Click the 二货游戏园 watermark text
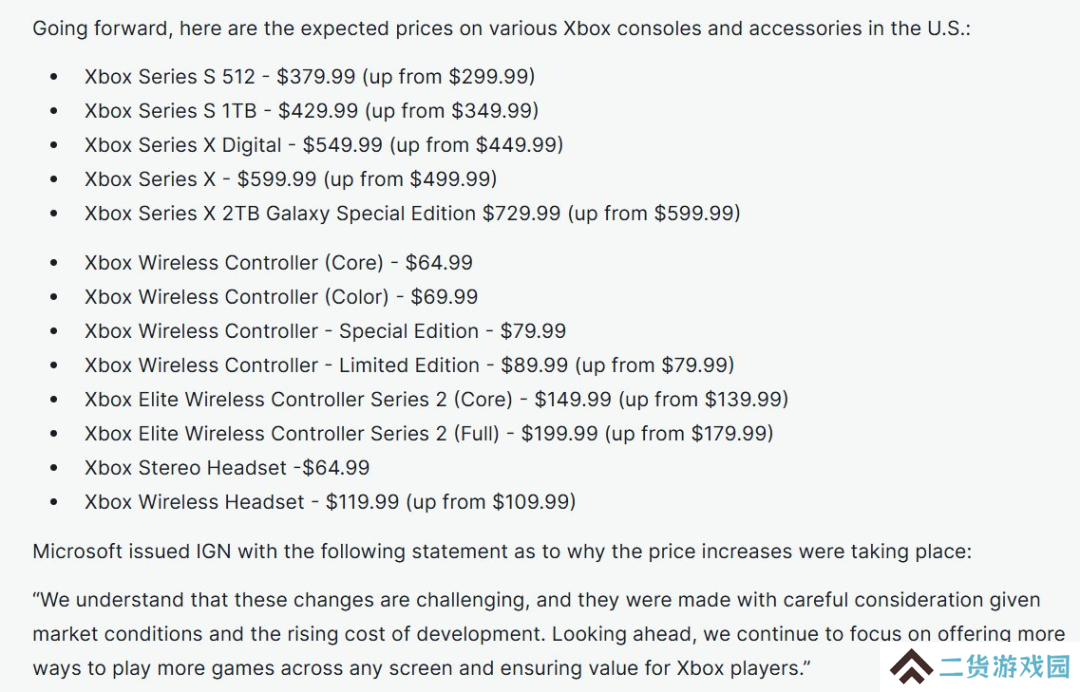The width and height of the screenshot is (1080, 692). [1006, 667]
